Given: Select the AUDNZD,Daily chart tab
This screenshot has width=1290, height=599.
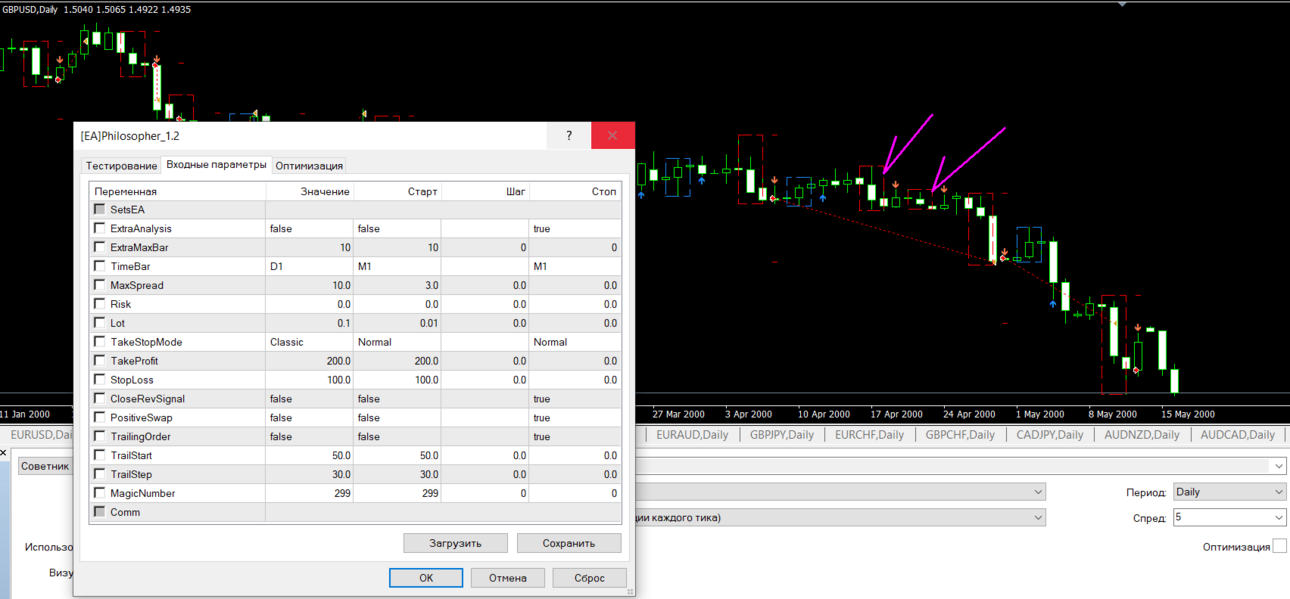Looking at the screenshot, I should pos(1141,435).
